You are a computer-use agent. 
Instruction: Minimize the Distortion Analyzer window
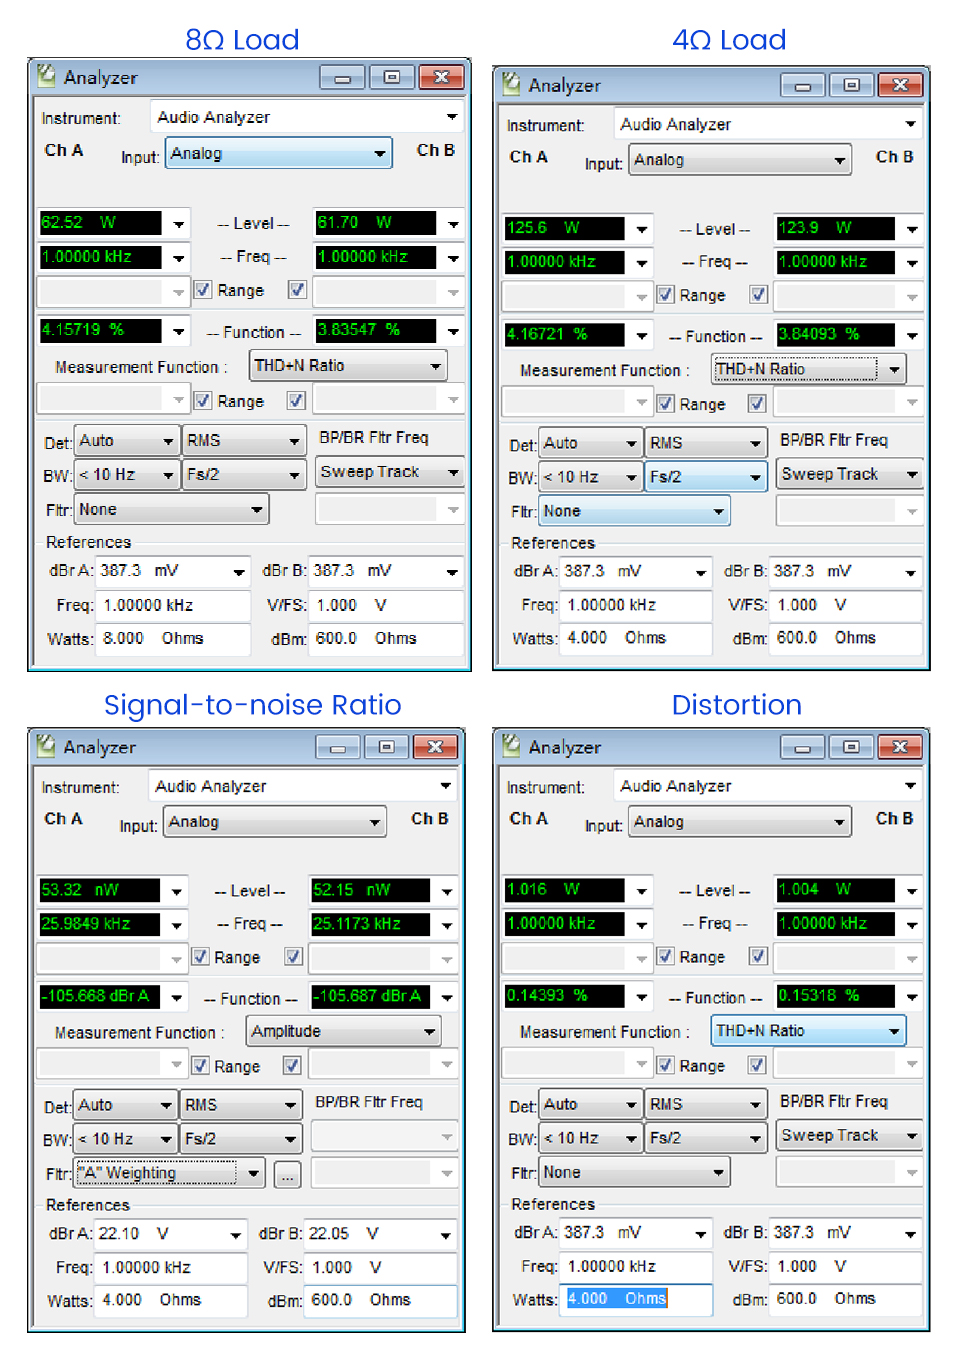[x=802, y=747]
